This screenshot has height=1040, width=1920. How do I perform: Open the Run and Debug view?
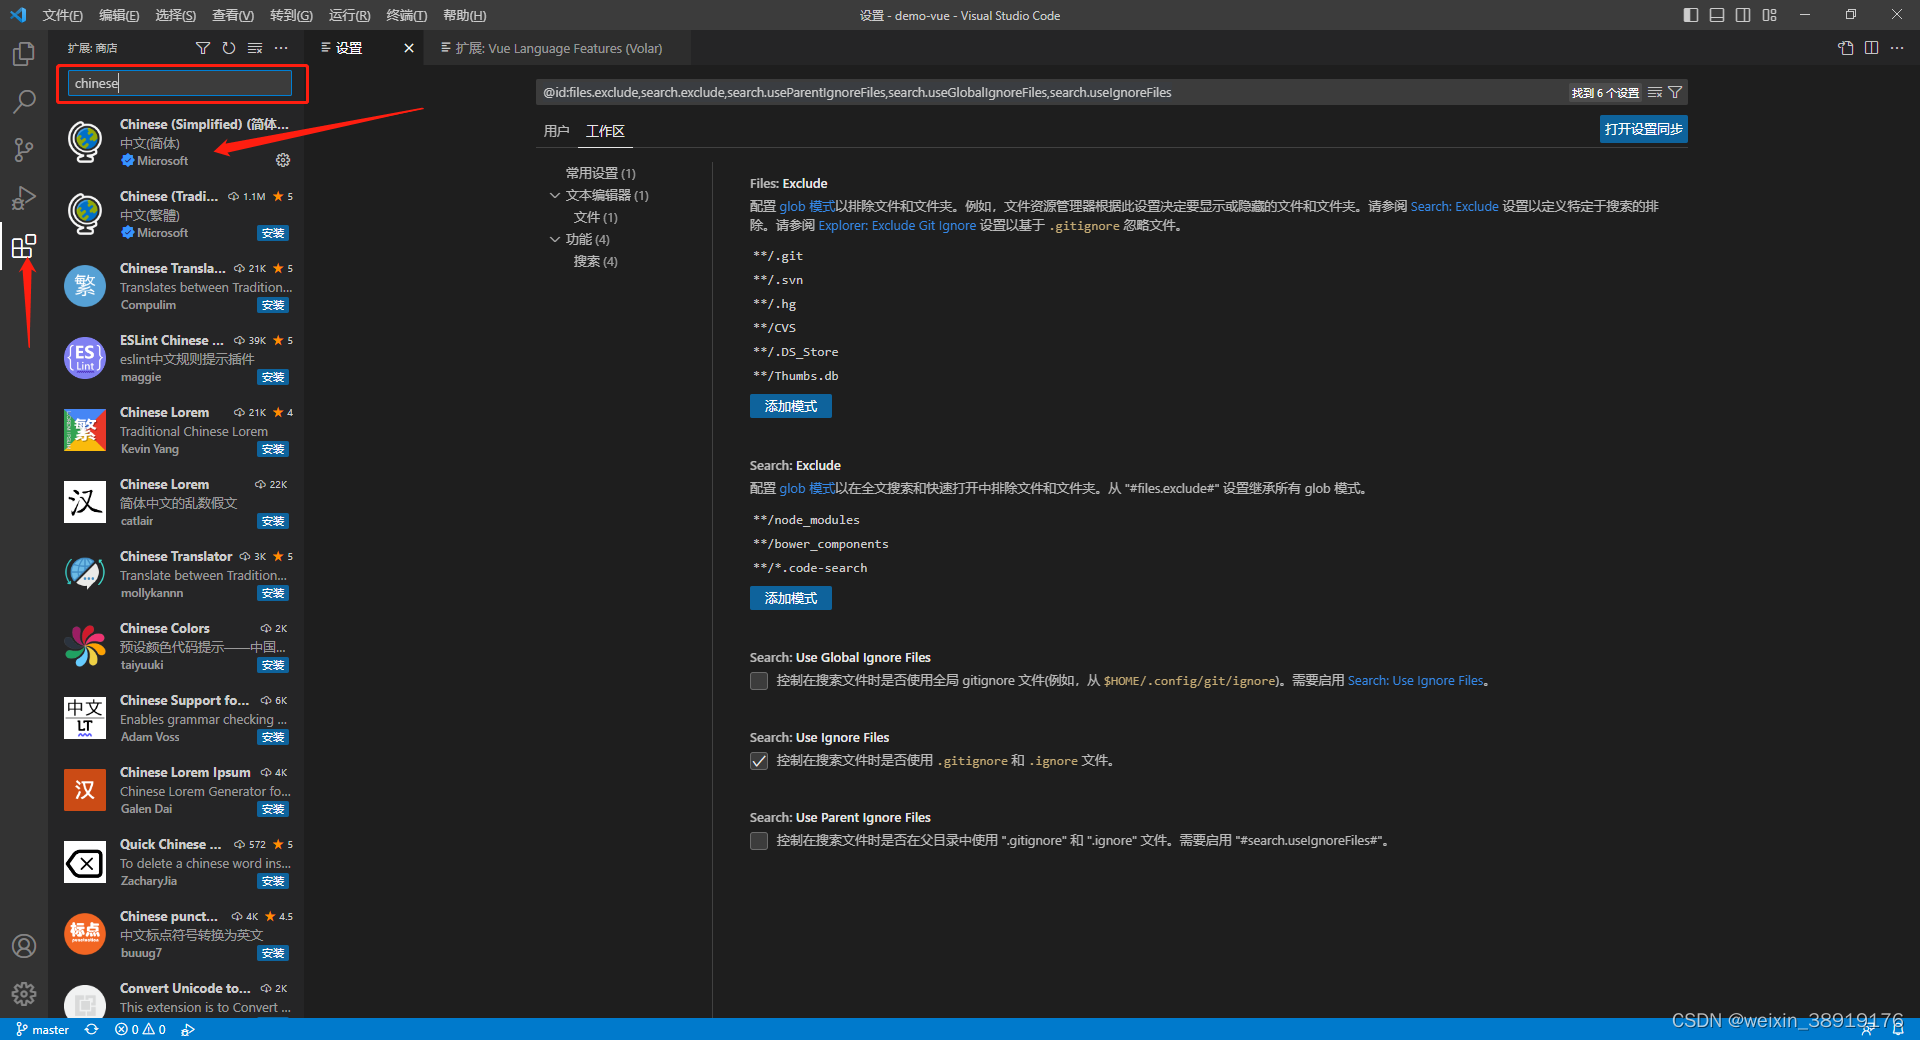click(24, 198)
